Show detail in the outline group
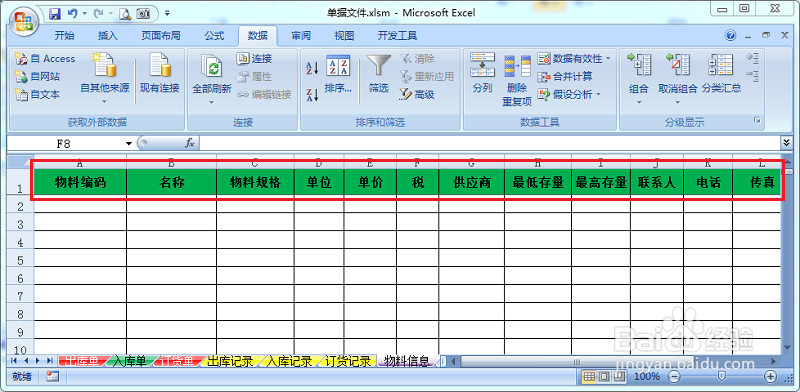800x392 pixels. [752, 58]
